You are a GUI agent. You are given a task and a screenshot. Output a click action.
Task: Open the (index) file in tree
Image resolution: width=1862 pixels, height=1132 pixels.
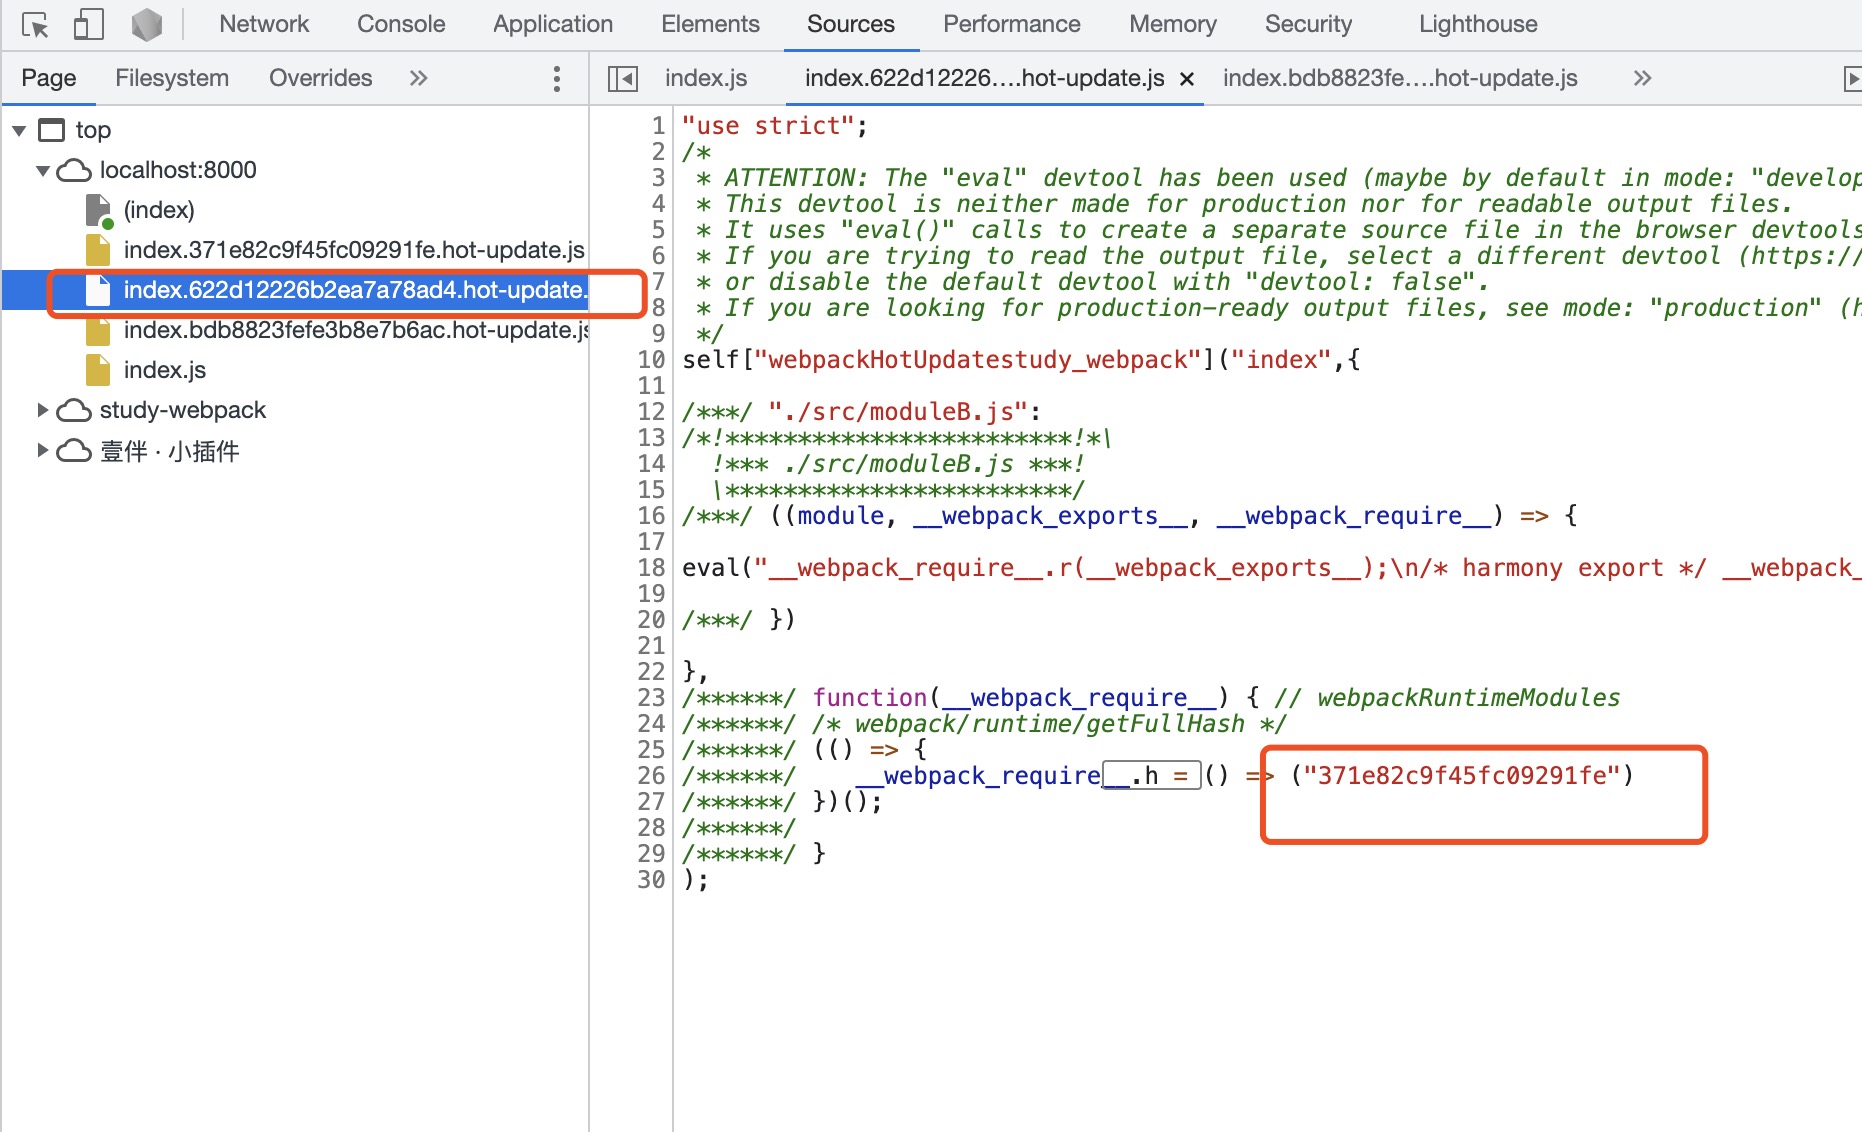(159, 210)
